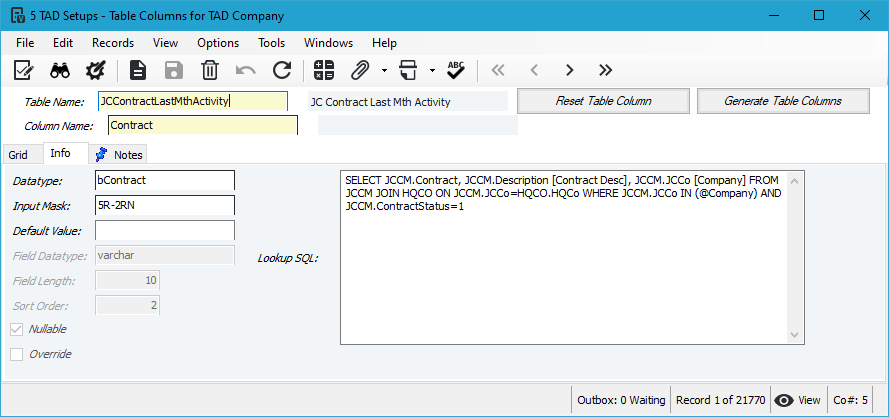
Task: Toggle the Nullable checkbox
Action: [x=16, y=330]
